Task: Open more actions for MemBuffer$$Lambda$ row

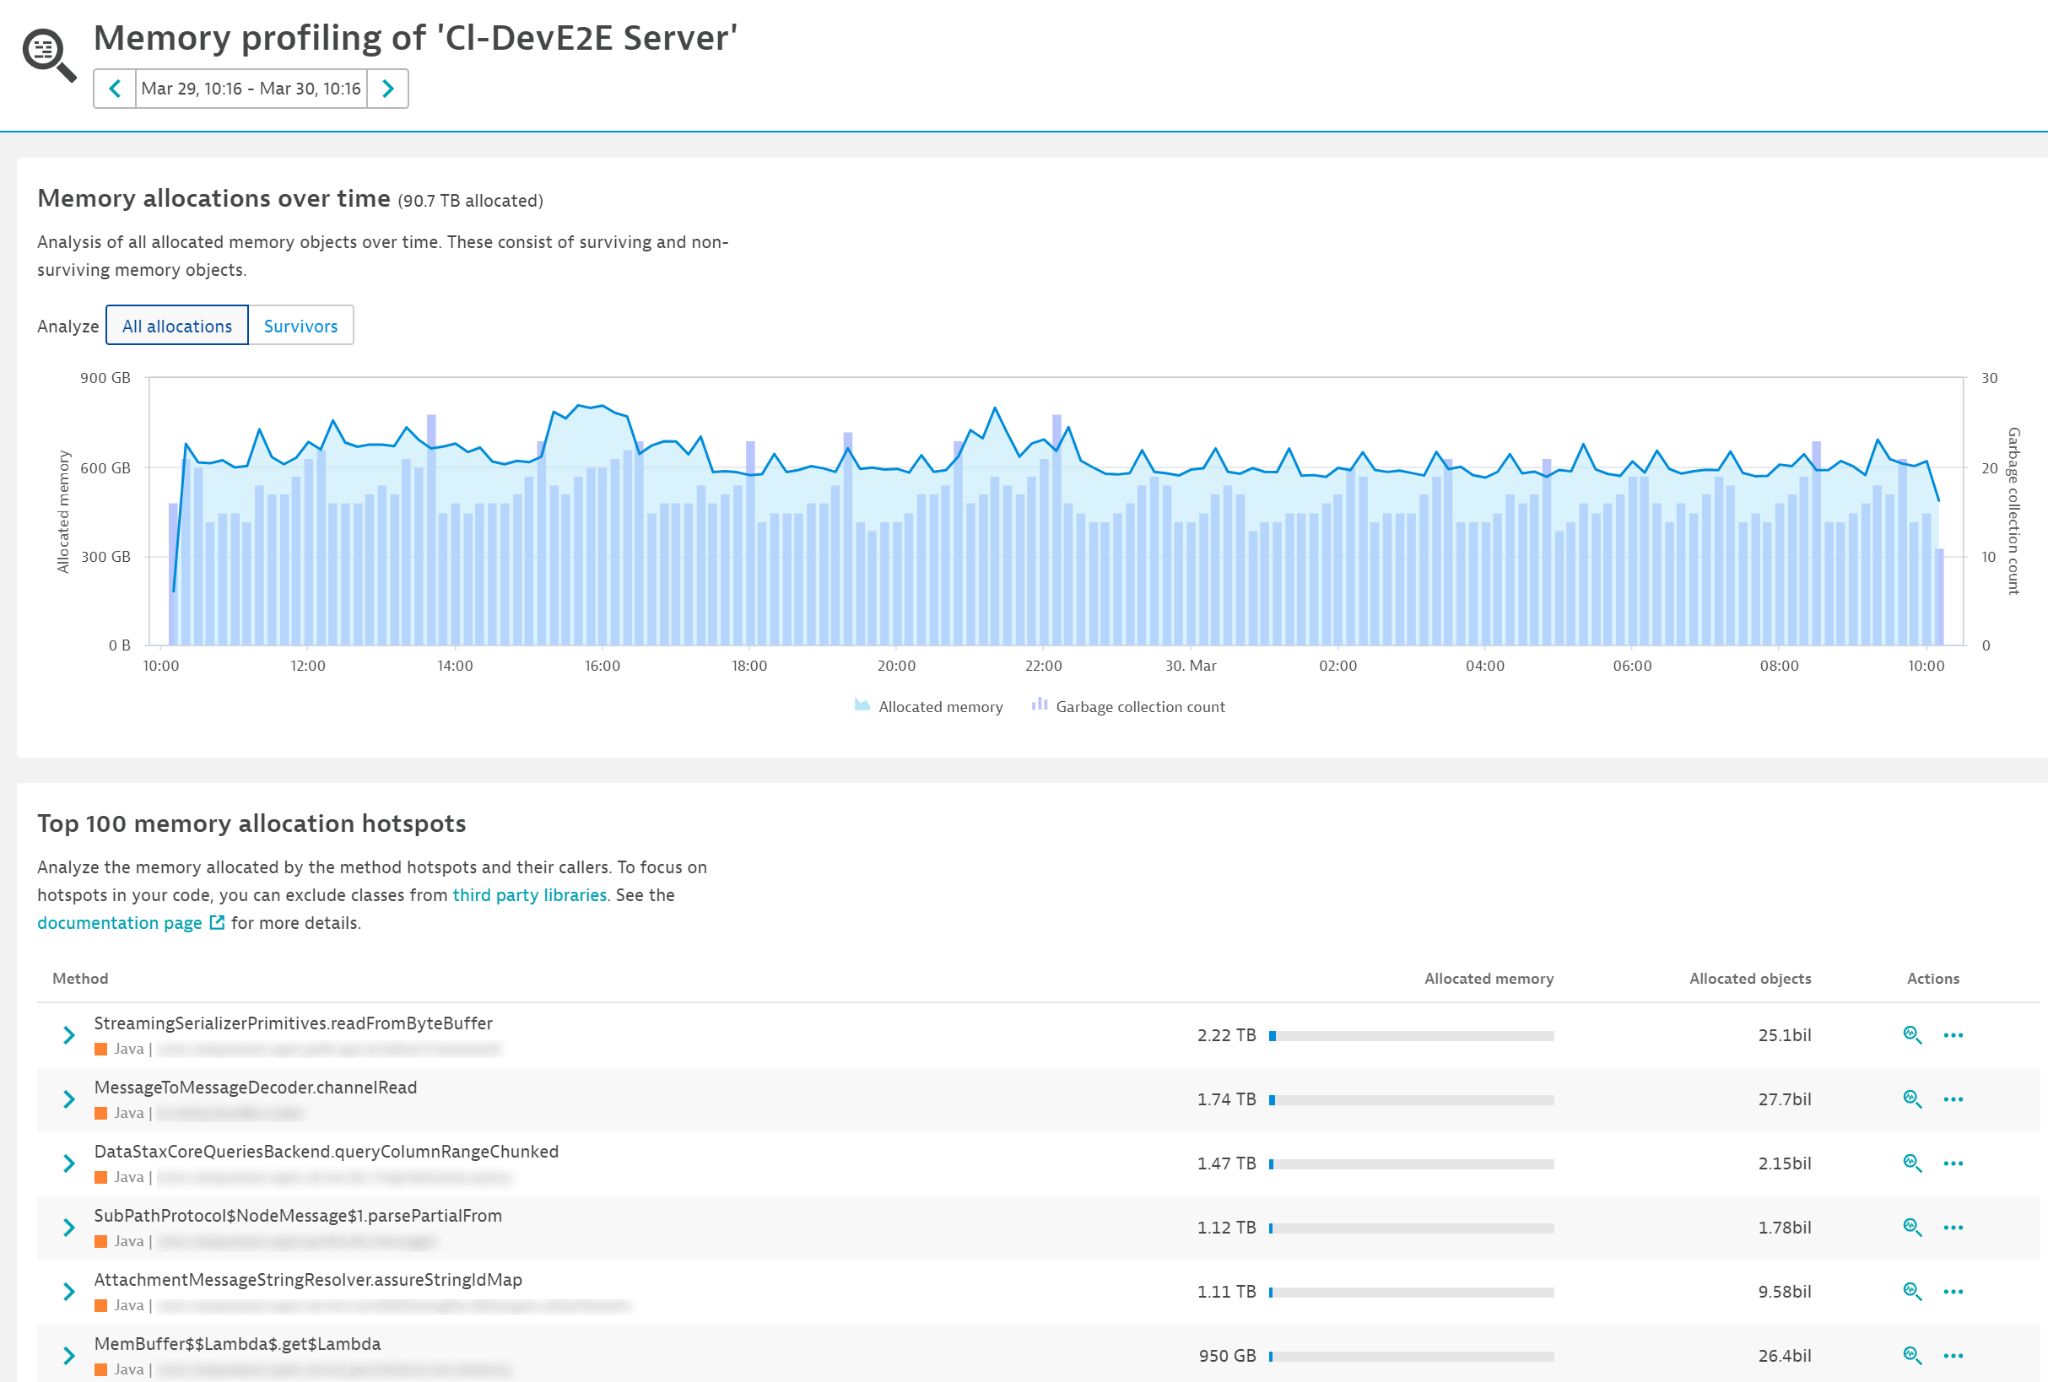Action: (x=1953, y=1355)
